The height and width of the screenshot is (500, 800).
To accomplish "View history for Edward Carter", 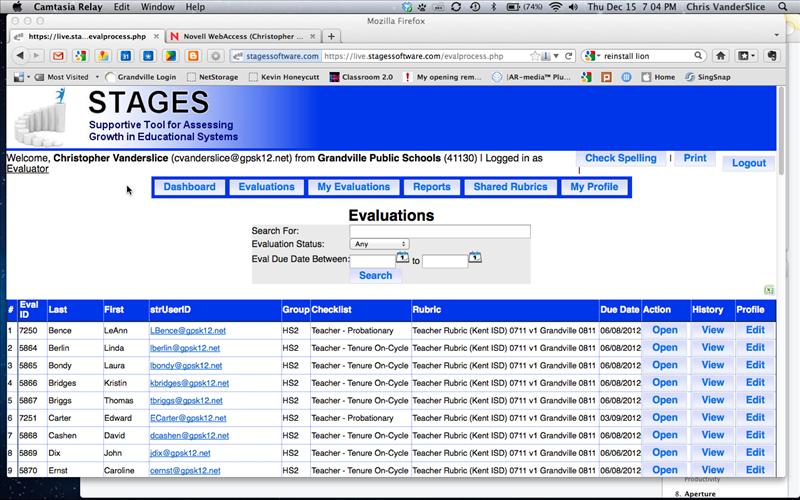I will [712, 417].
